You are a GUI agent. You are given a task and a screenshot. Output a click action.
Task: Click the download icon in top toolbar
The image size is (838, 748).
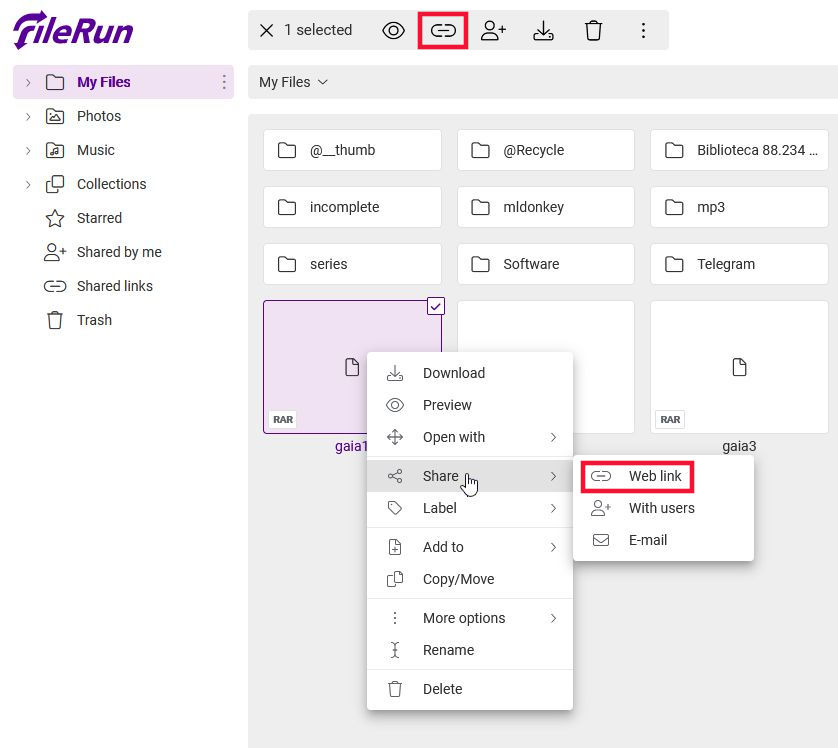coord(543,31)
